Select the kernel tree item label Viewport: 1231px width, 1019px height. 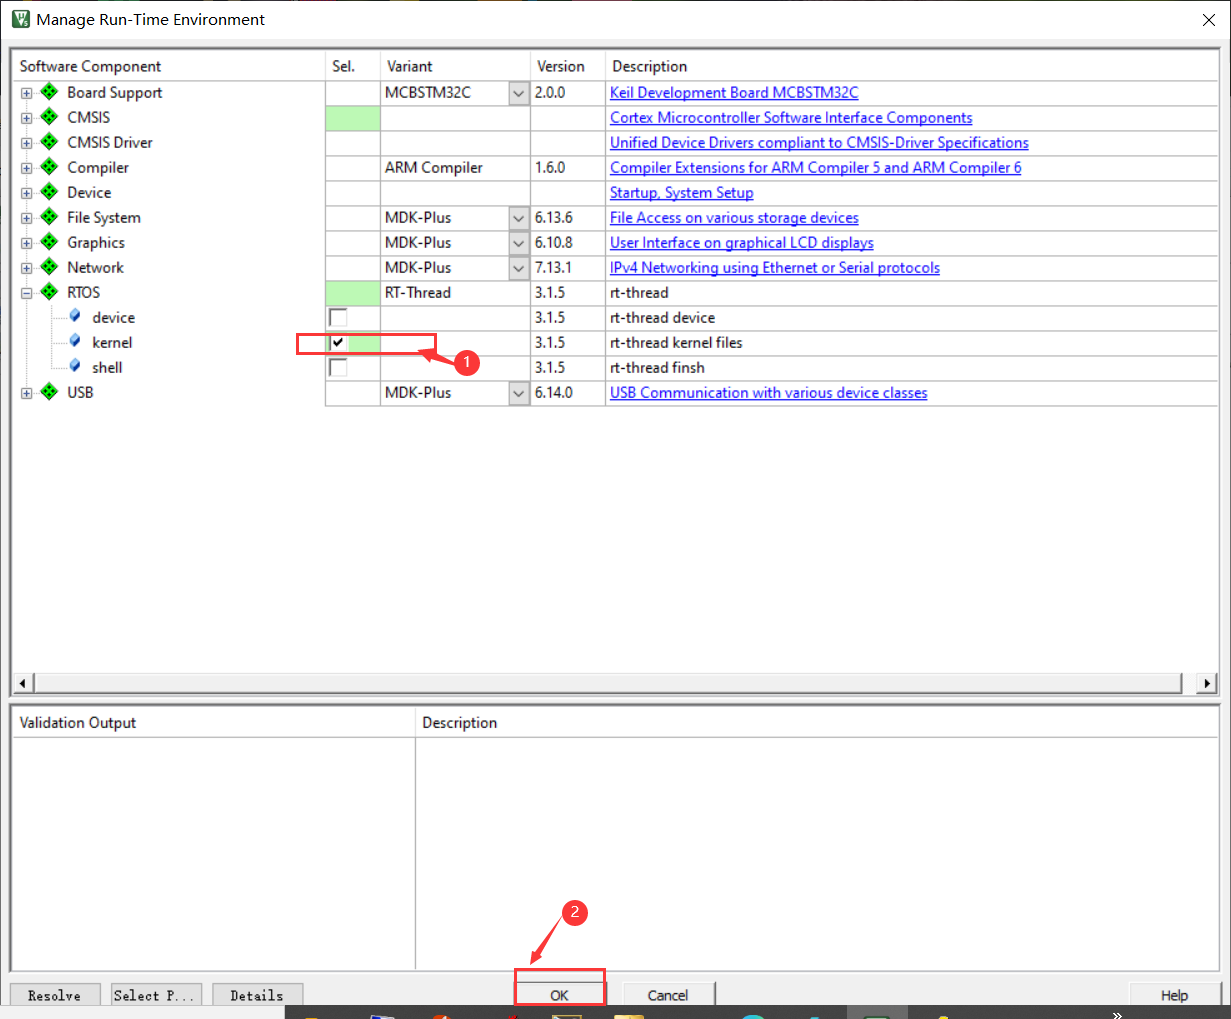112,342
